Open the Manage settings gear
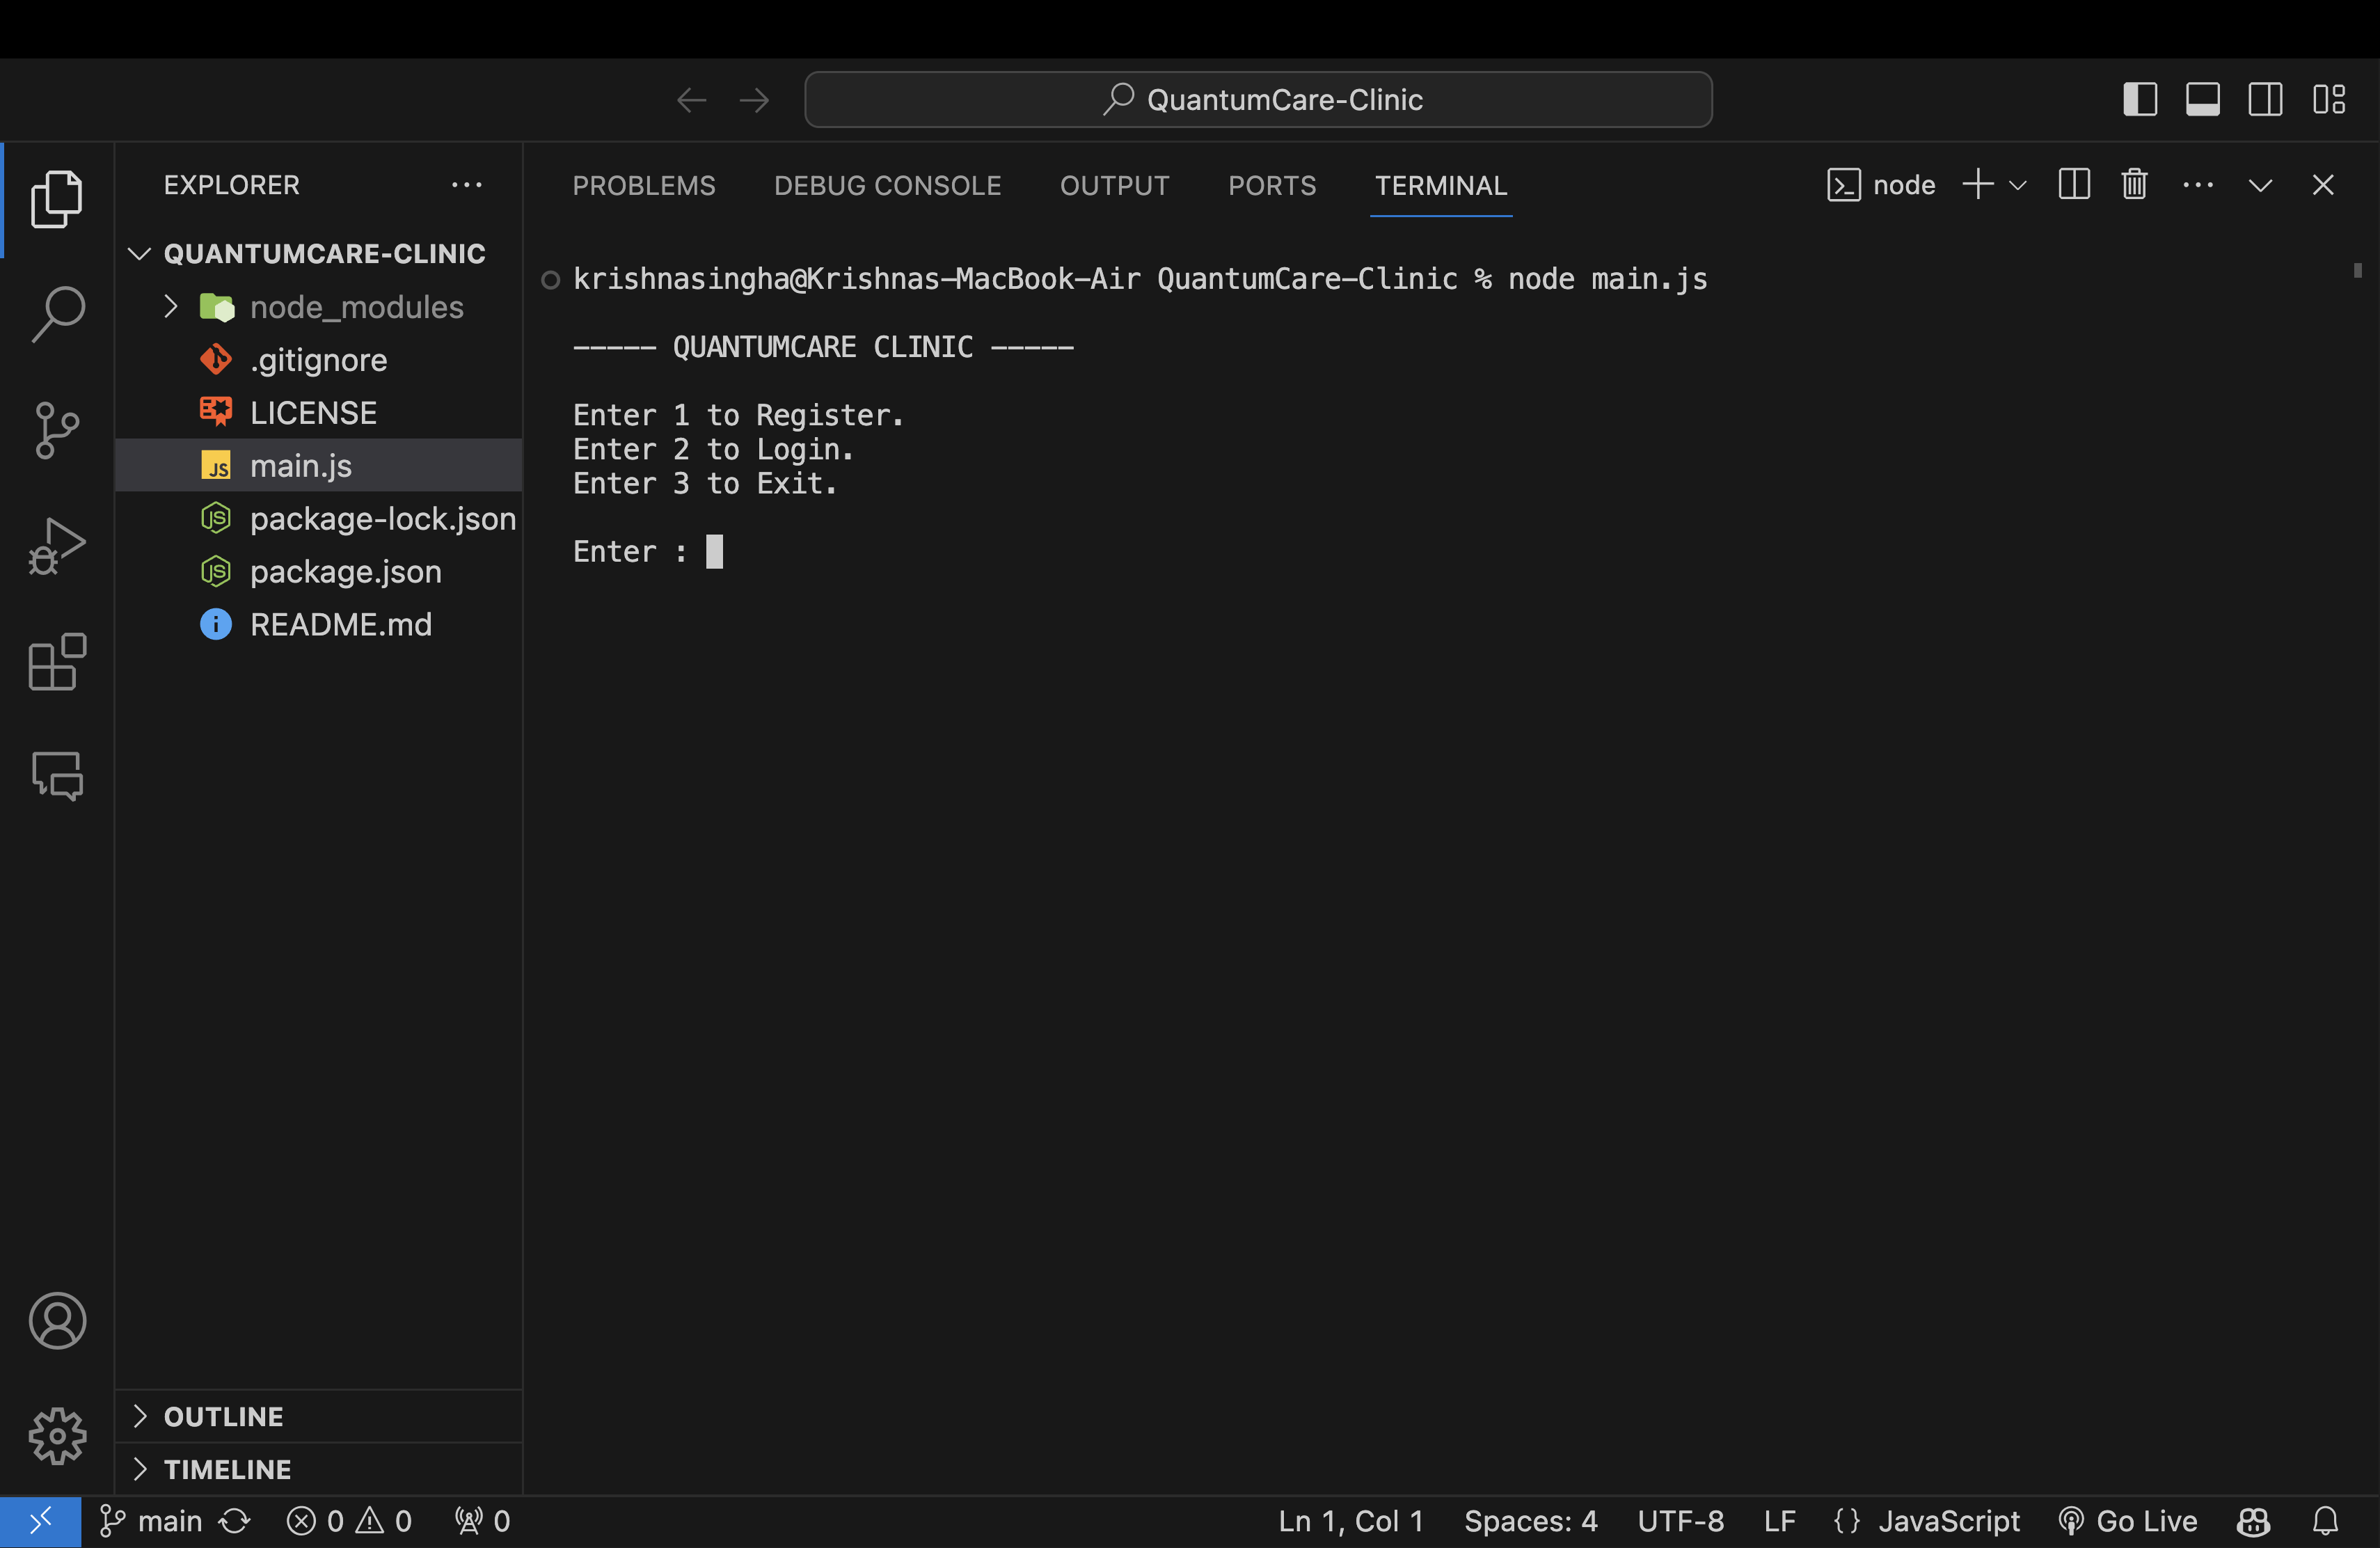The image size is (2380, 1548). pyautogui.click(x=57, y=1436)
